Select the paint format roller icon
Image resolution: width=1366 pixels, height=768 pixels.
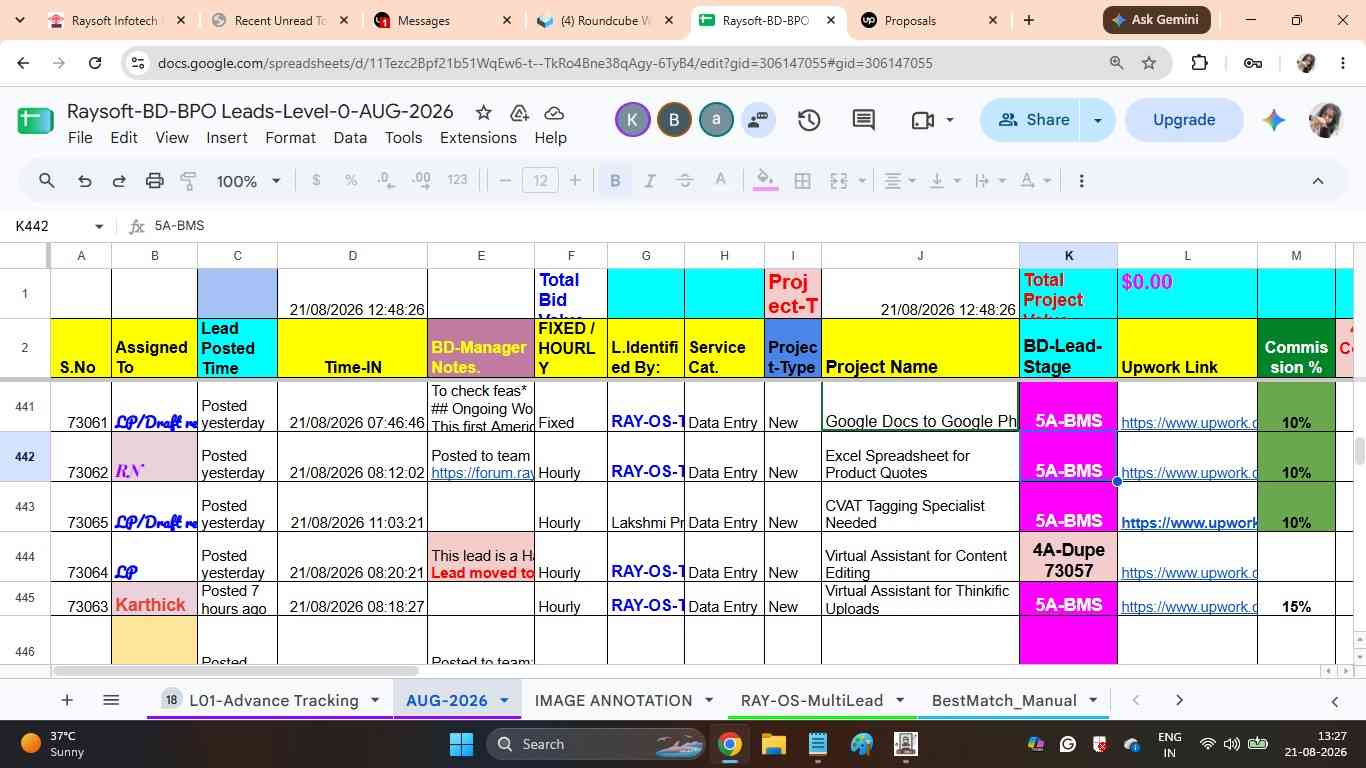pyautogui.click(x=188, y=181)
